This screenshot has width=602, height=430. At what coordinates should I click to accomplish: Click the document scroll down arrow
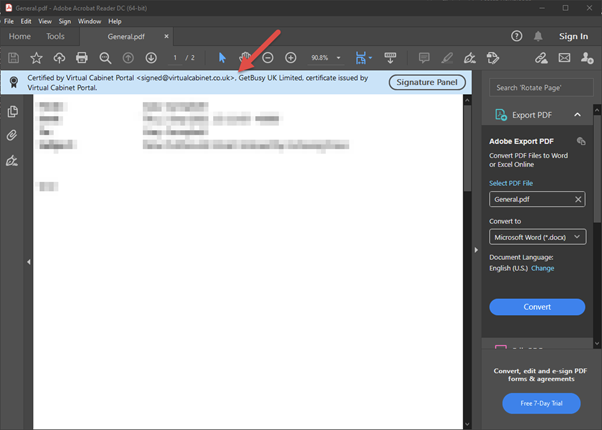[467, 425]
